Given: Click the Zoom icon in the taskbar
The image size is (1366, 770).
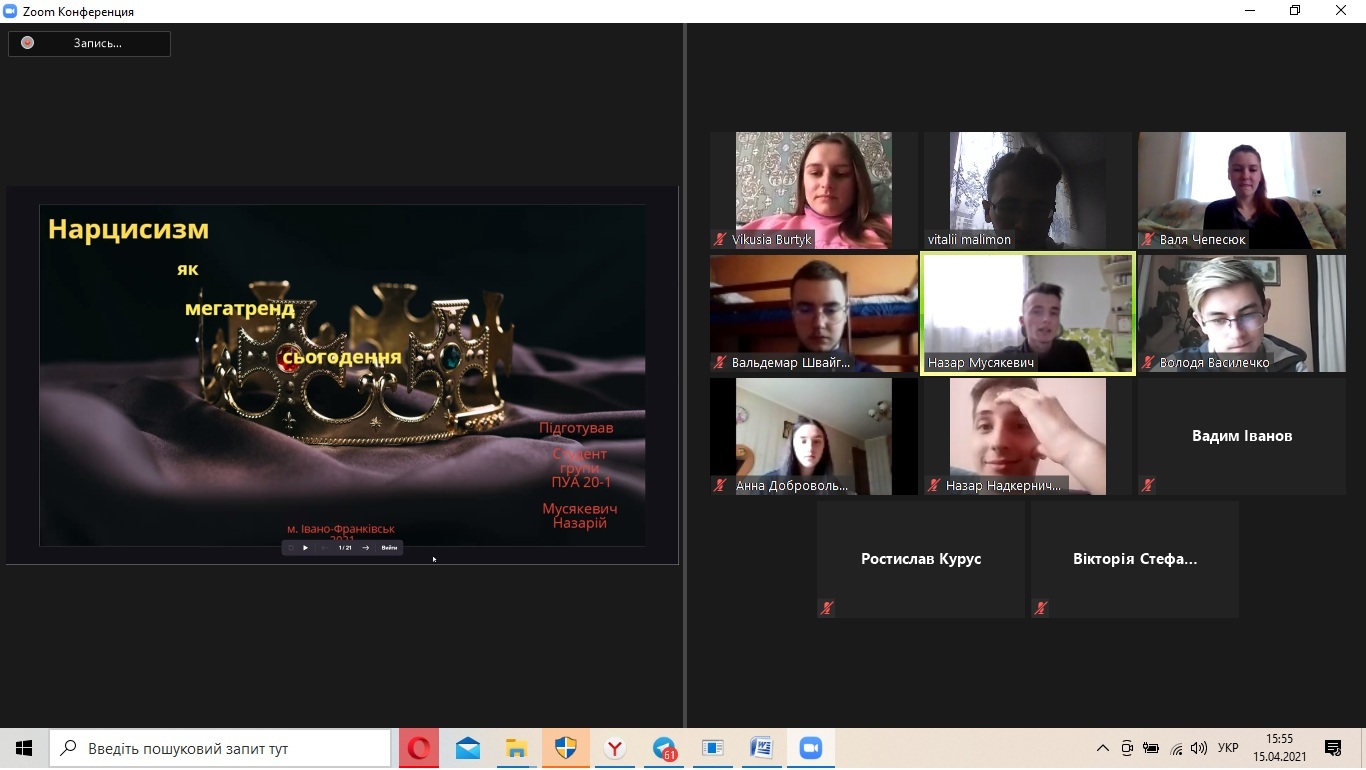Looking at the screenshot, I should tap(810, 748).
